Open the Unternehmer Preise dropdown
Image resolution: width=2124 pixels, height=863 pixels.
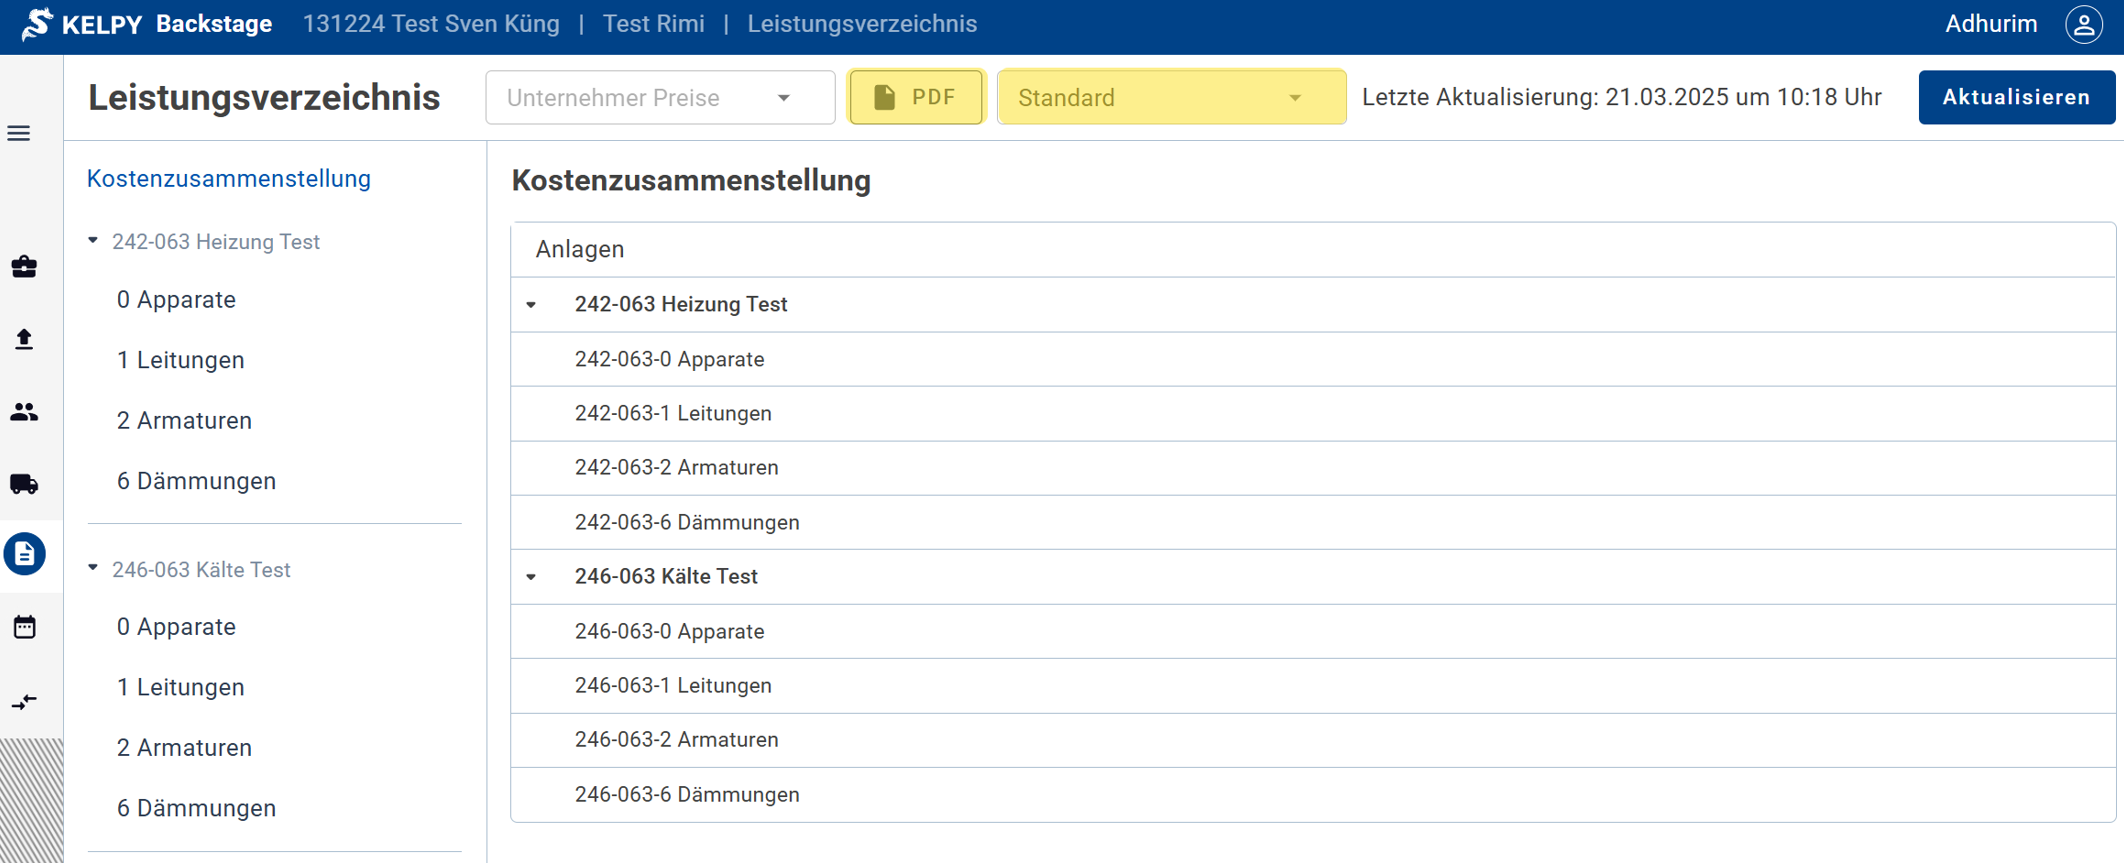[x=659, y=98]
